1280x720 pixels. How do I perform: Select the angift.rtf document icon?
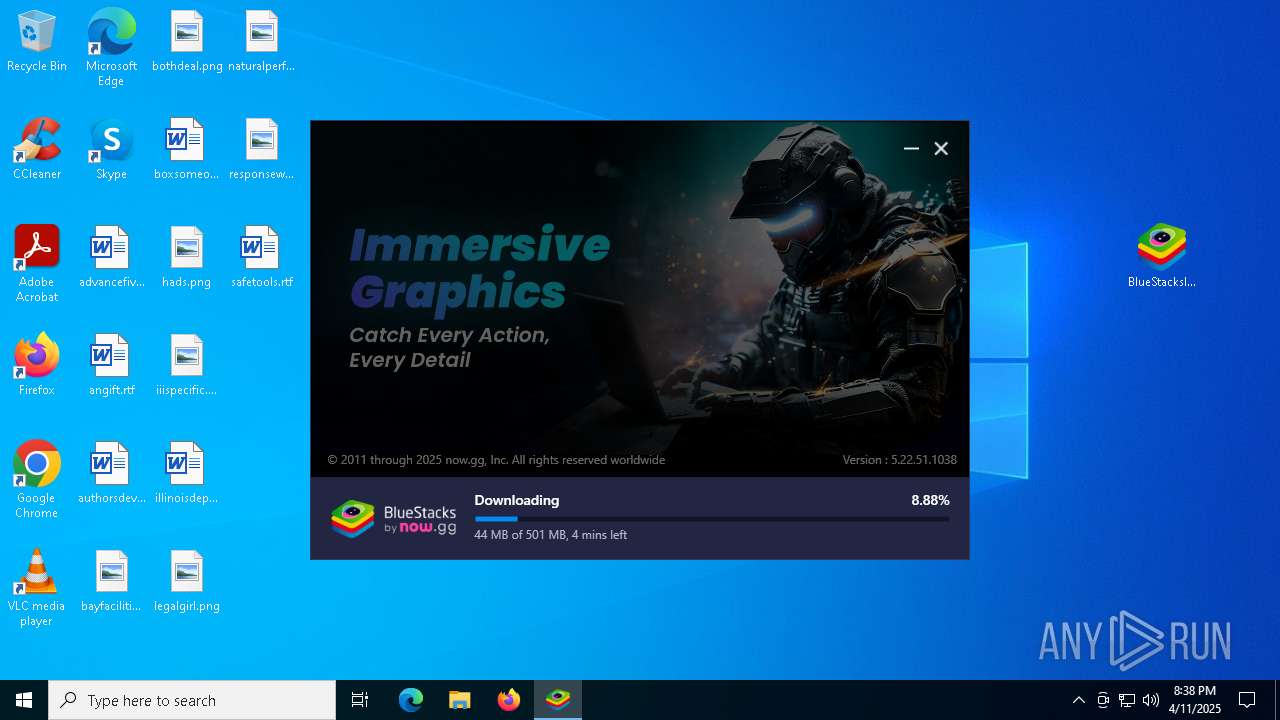(111, 365)
